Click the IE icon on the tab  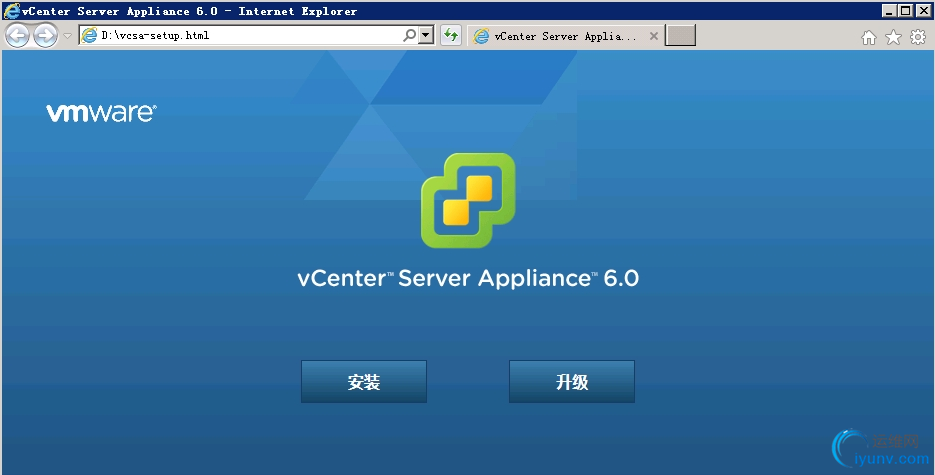pos(481,36)
